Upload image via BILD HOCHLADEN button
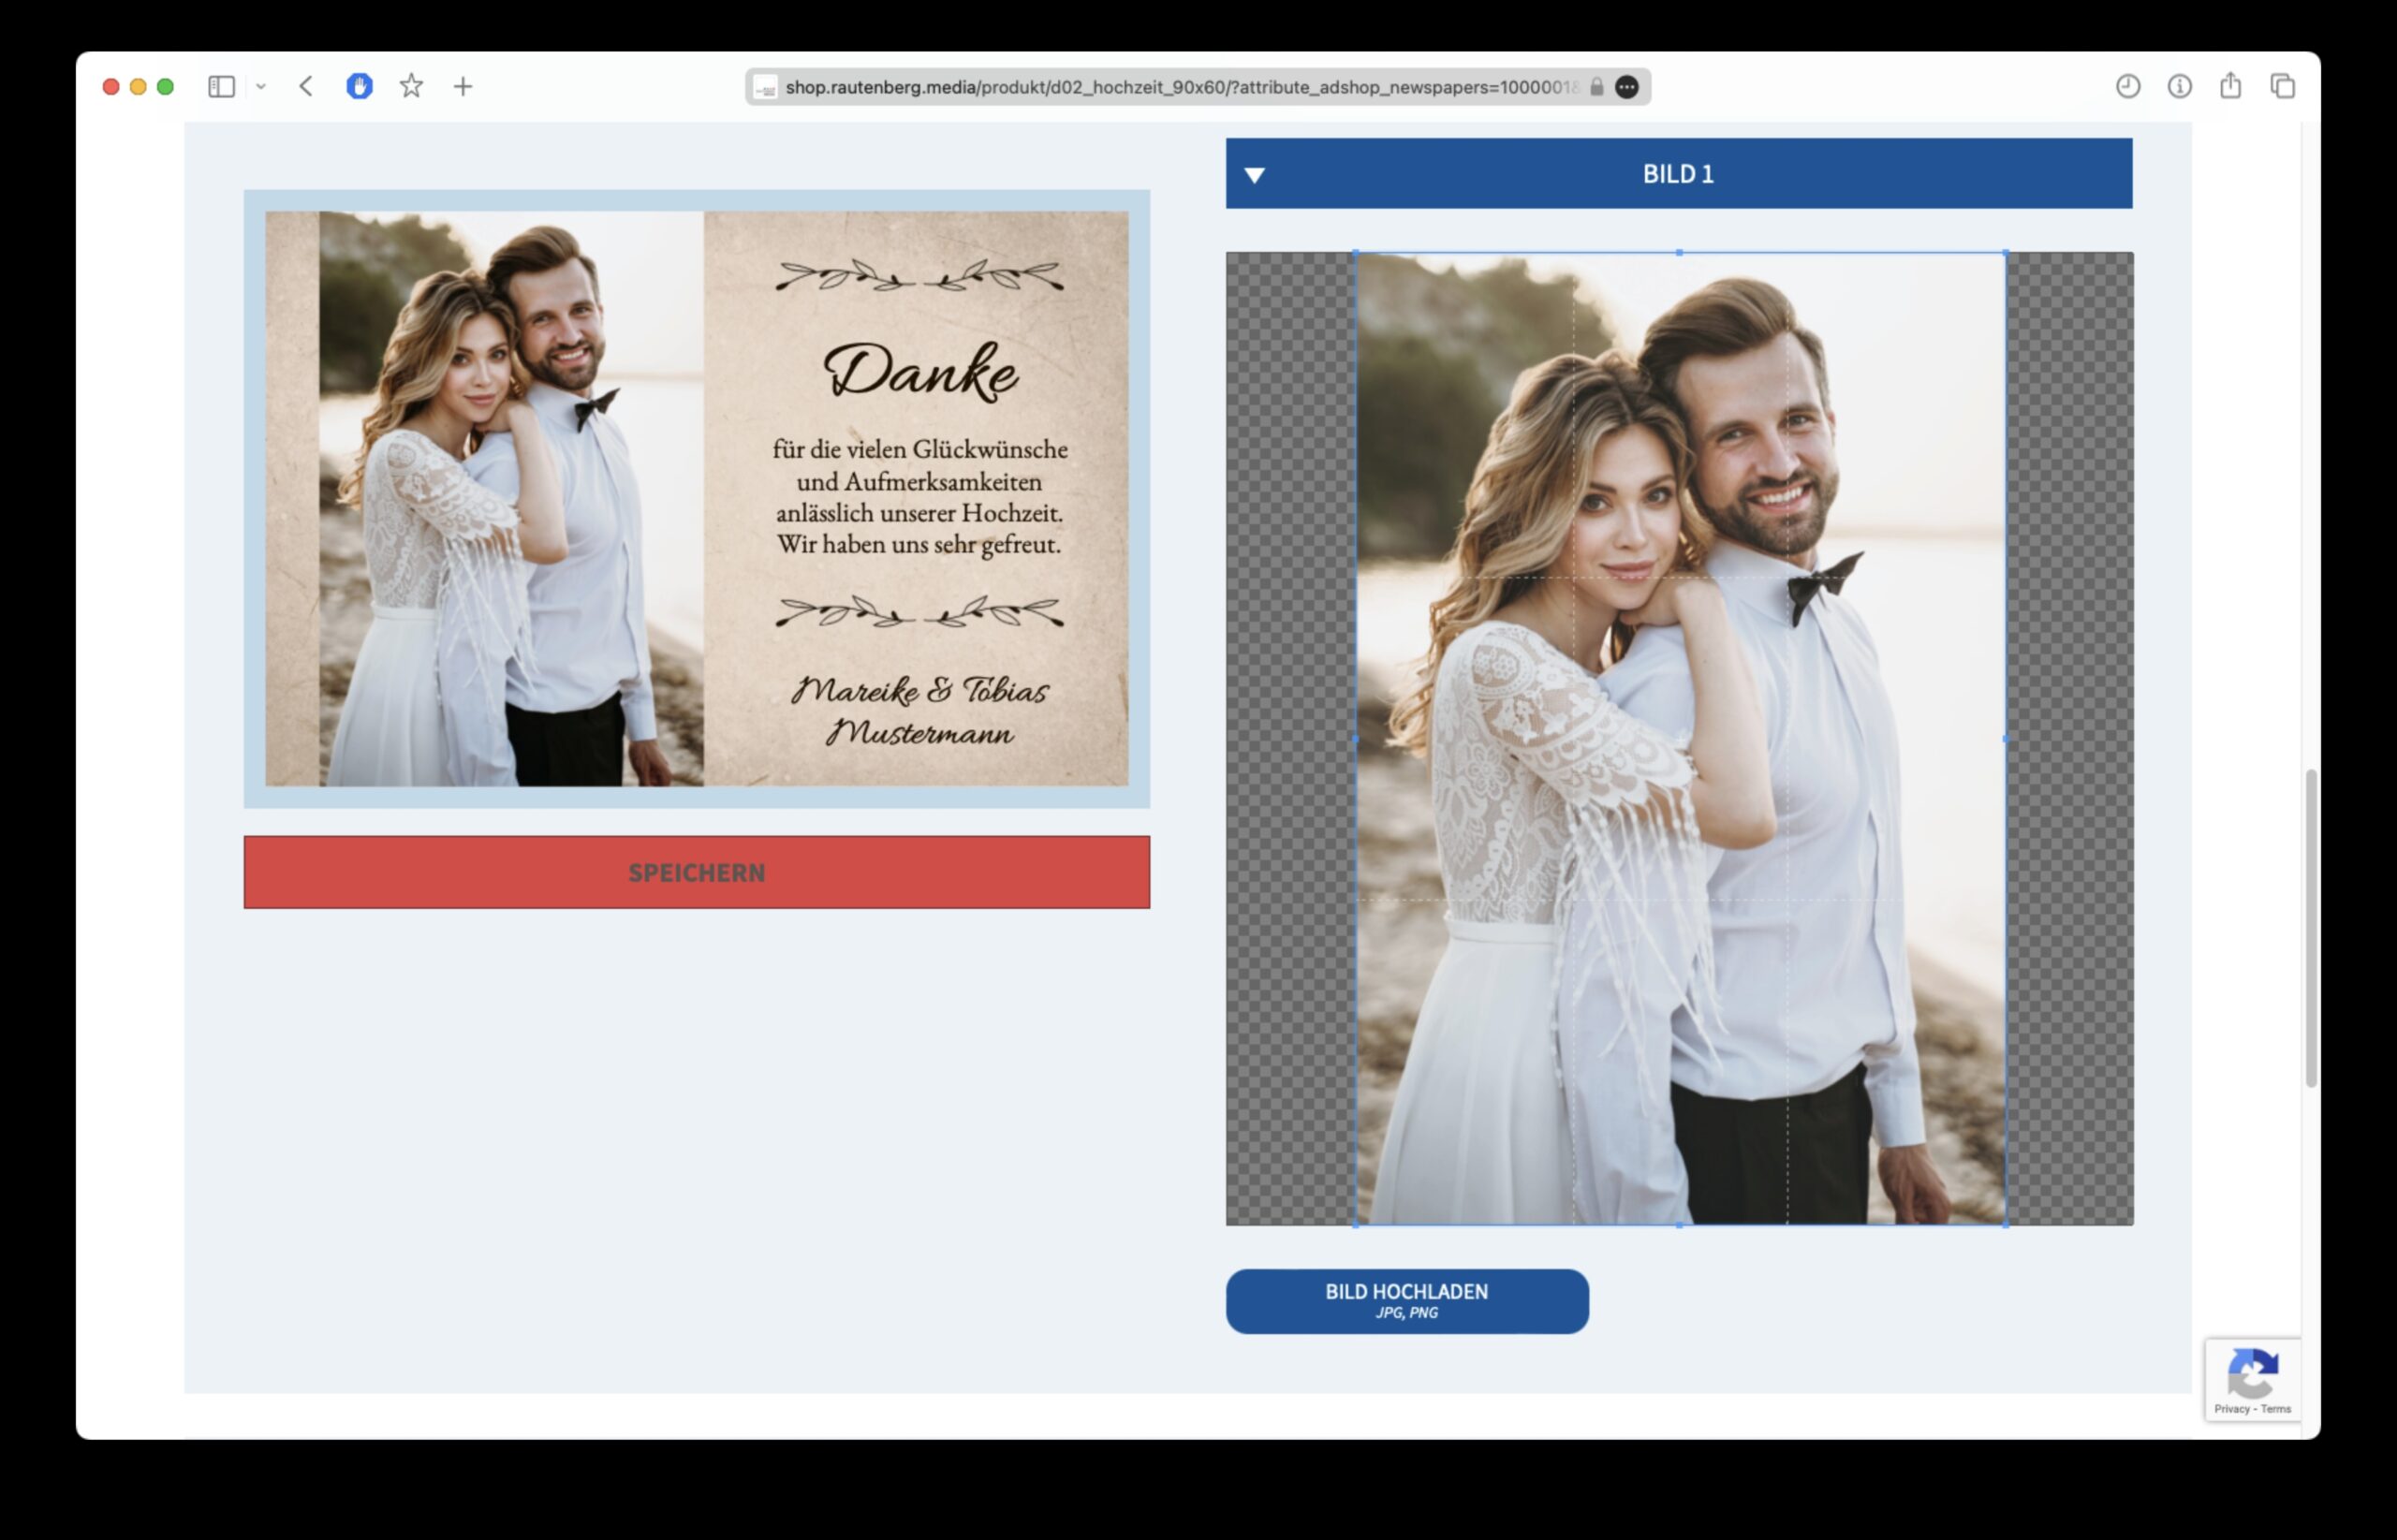The image size is (2397, 1540). tap(1407, 1301)
